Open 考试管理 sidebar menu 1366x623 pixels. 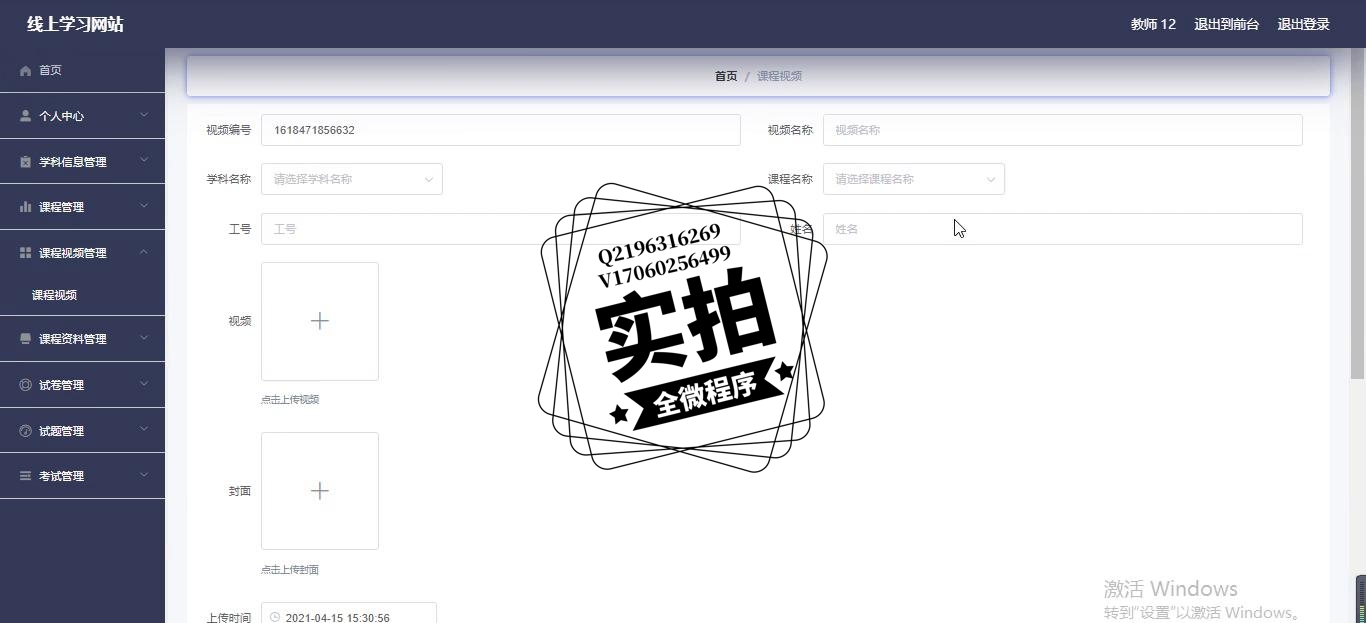tap(82, 476)
